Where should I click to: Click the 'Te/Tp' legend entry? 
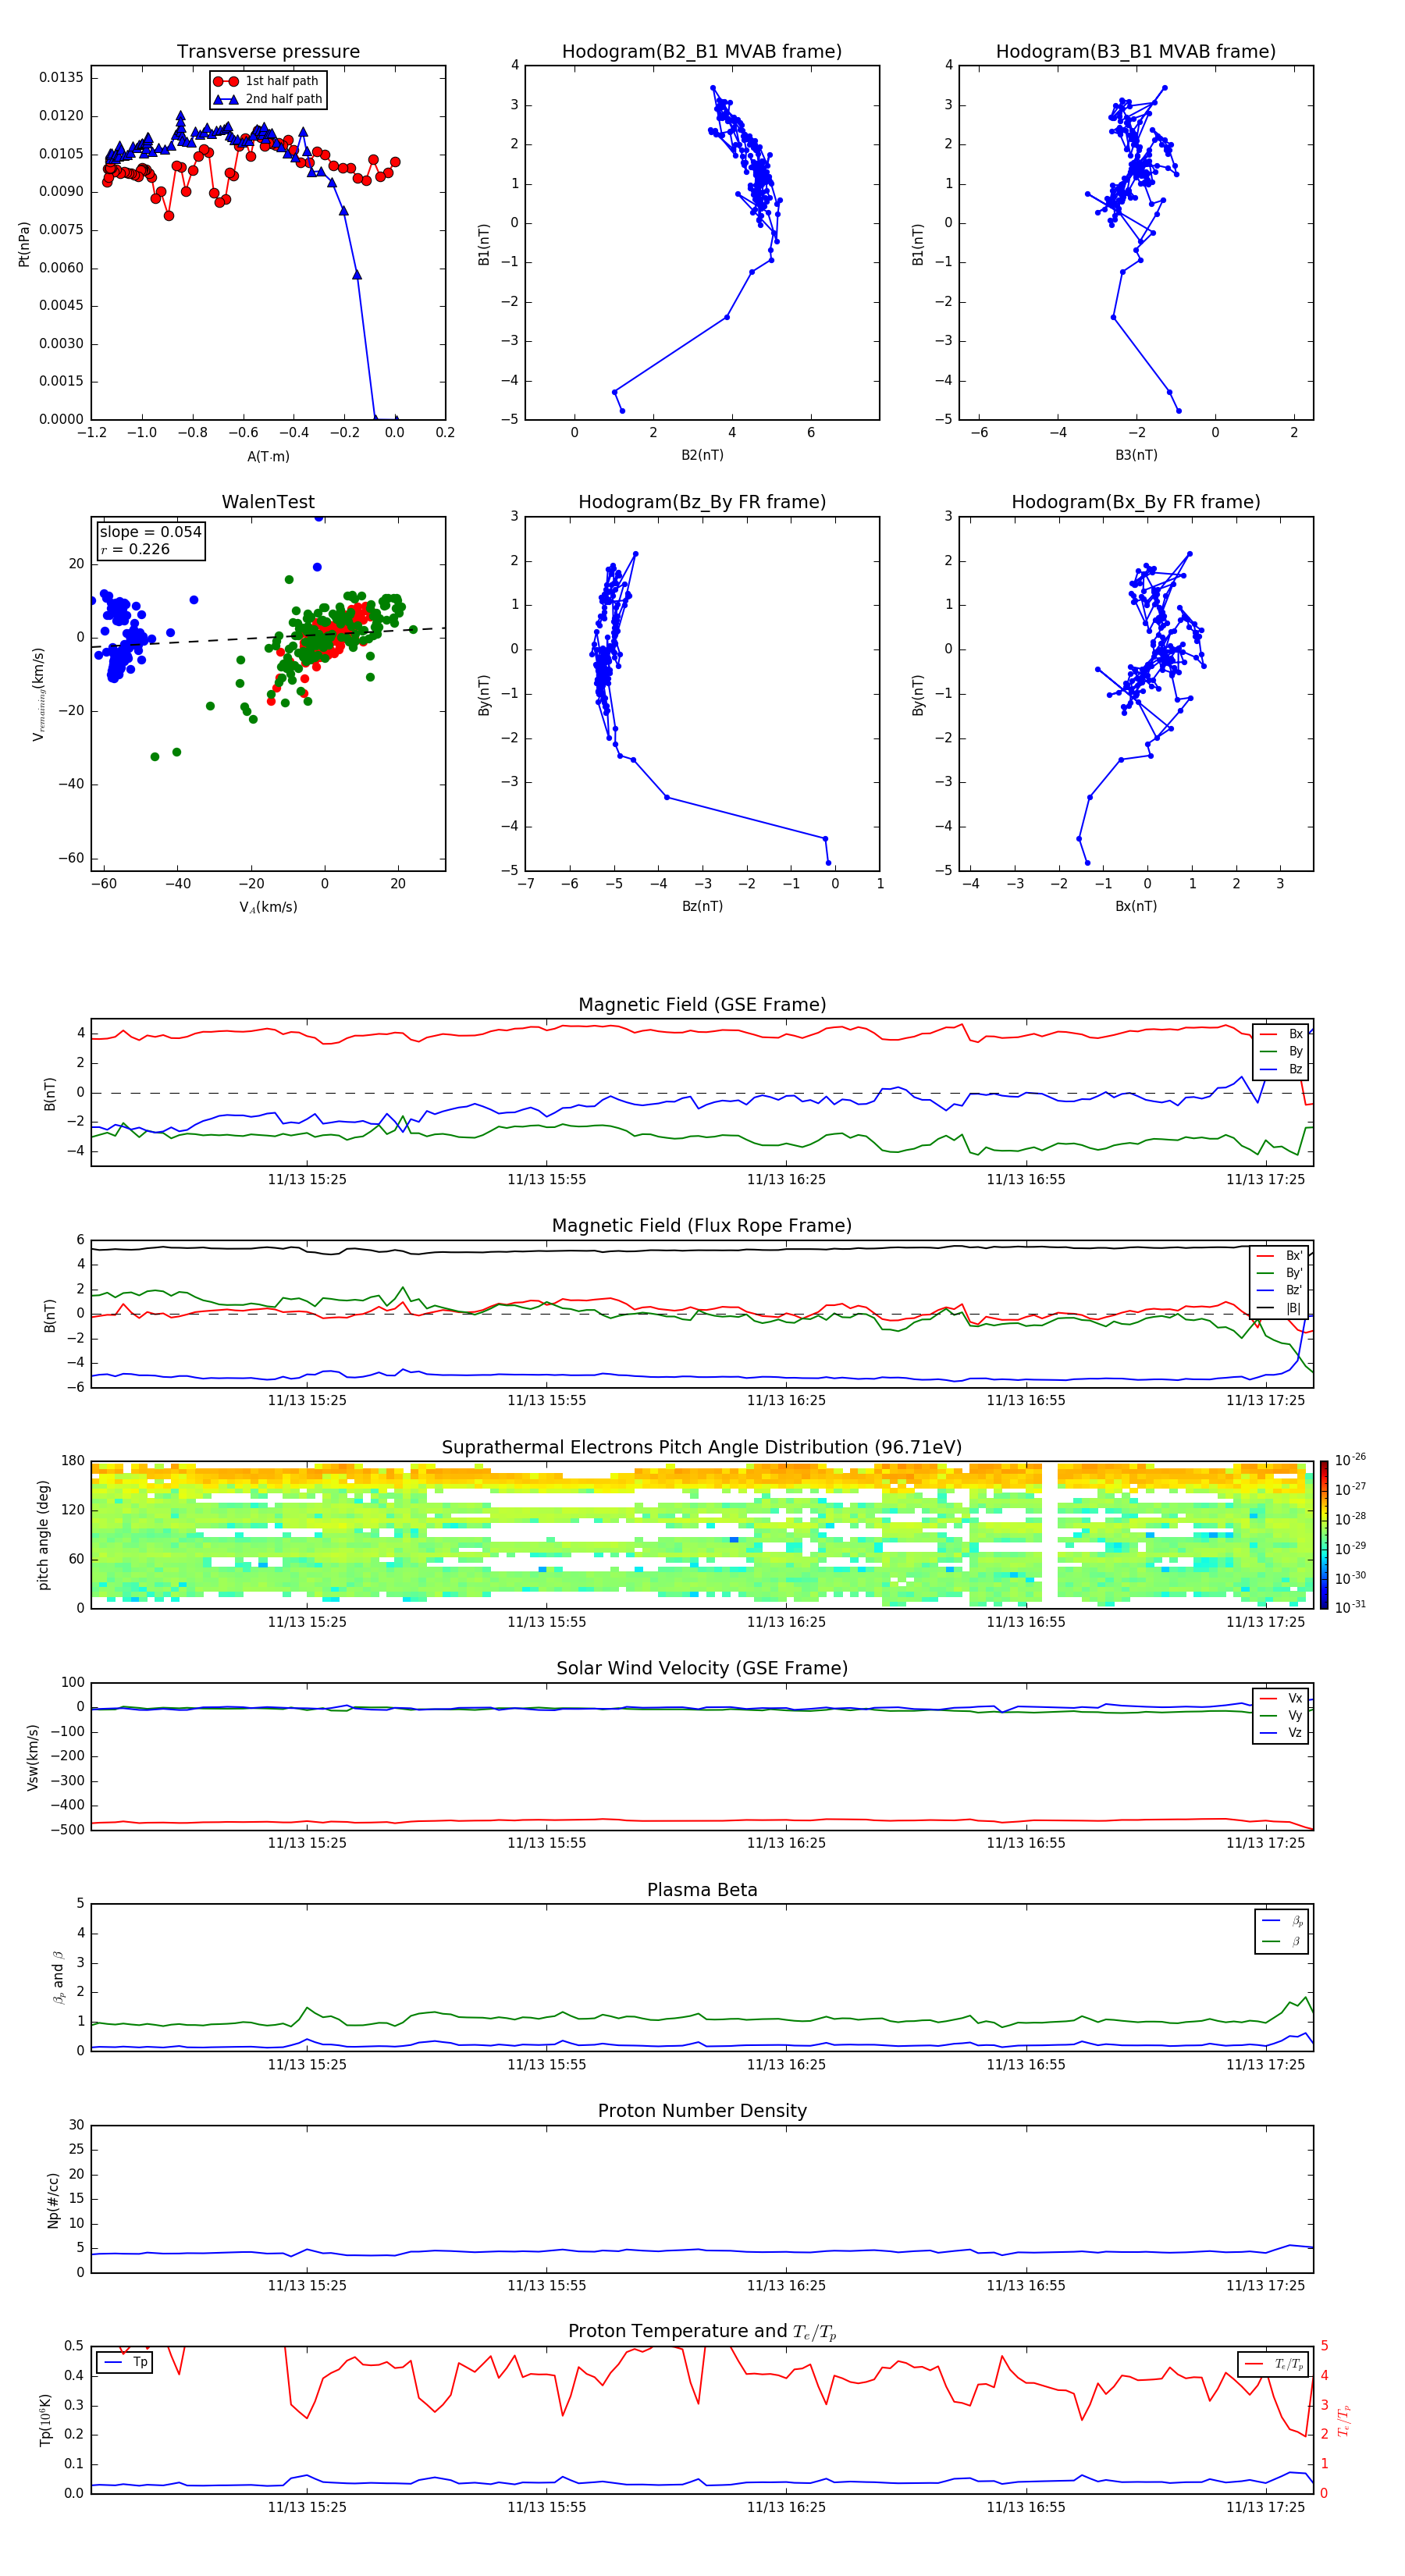1274,2364
